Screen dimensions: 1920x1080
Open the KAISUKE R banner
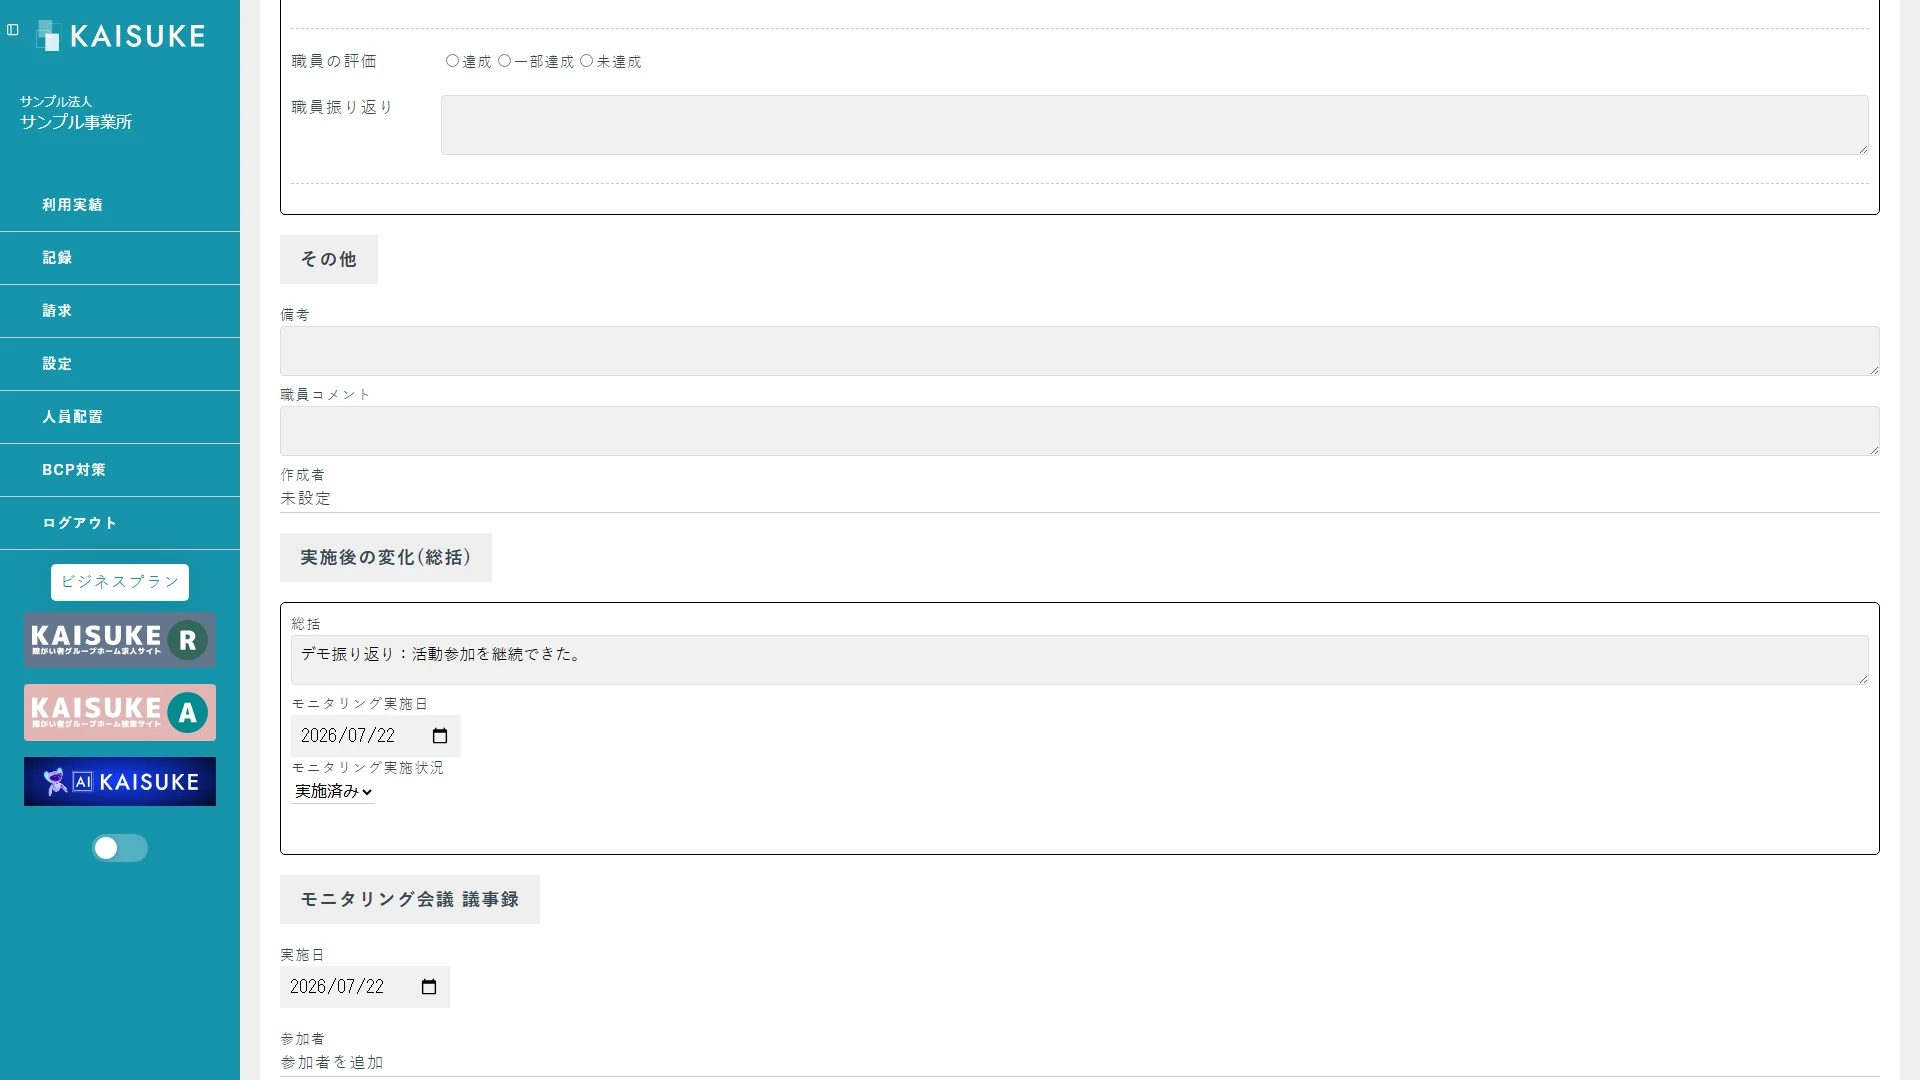tap(120, 640)
